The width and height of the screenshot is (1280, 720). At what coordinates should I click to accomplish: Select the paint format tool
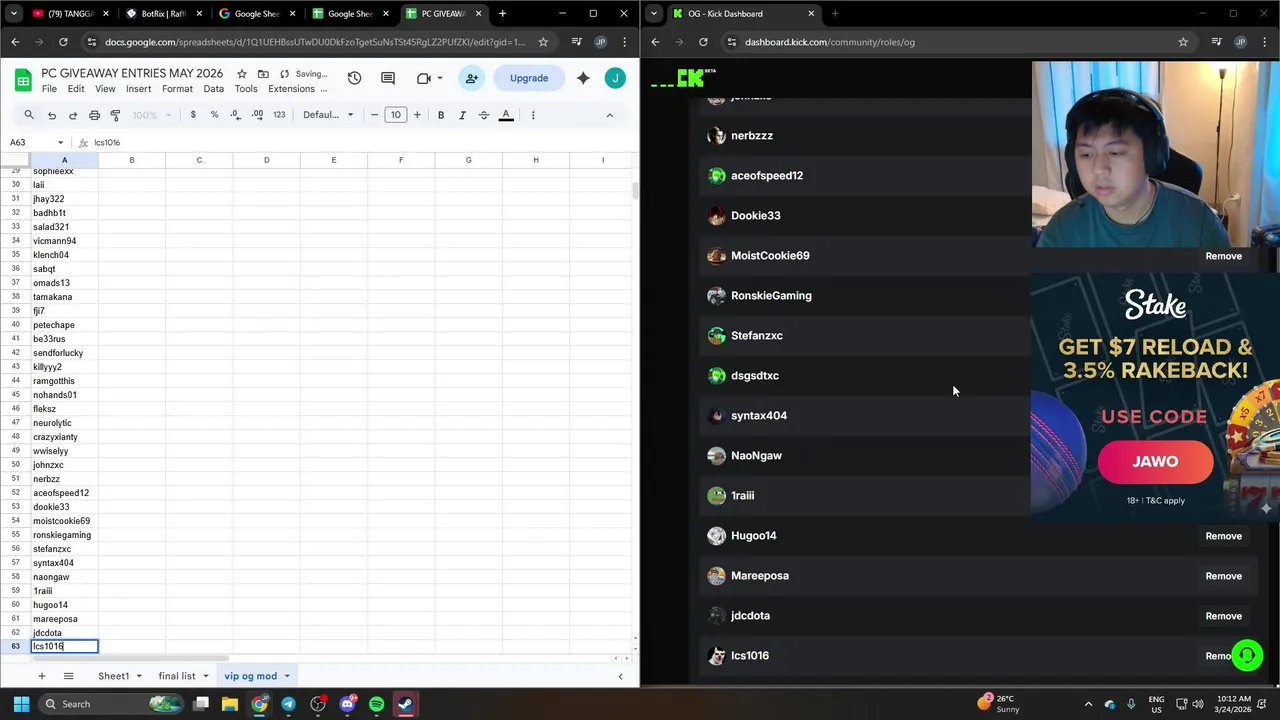click(115, 115)
